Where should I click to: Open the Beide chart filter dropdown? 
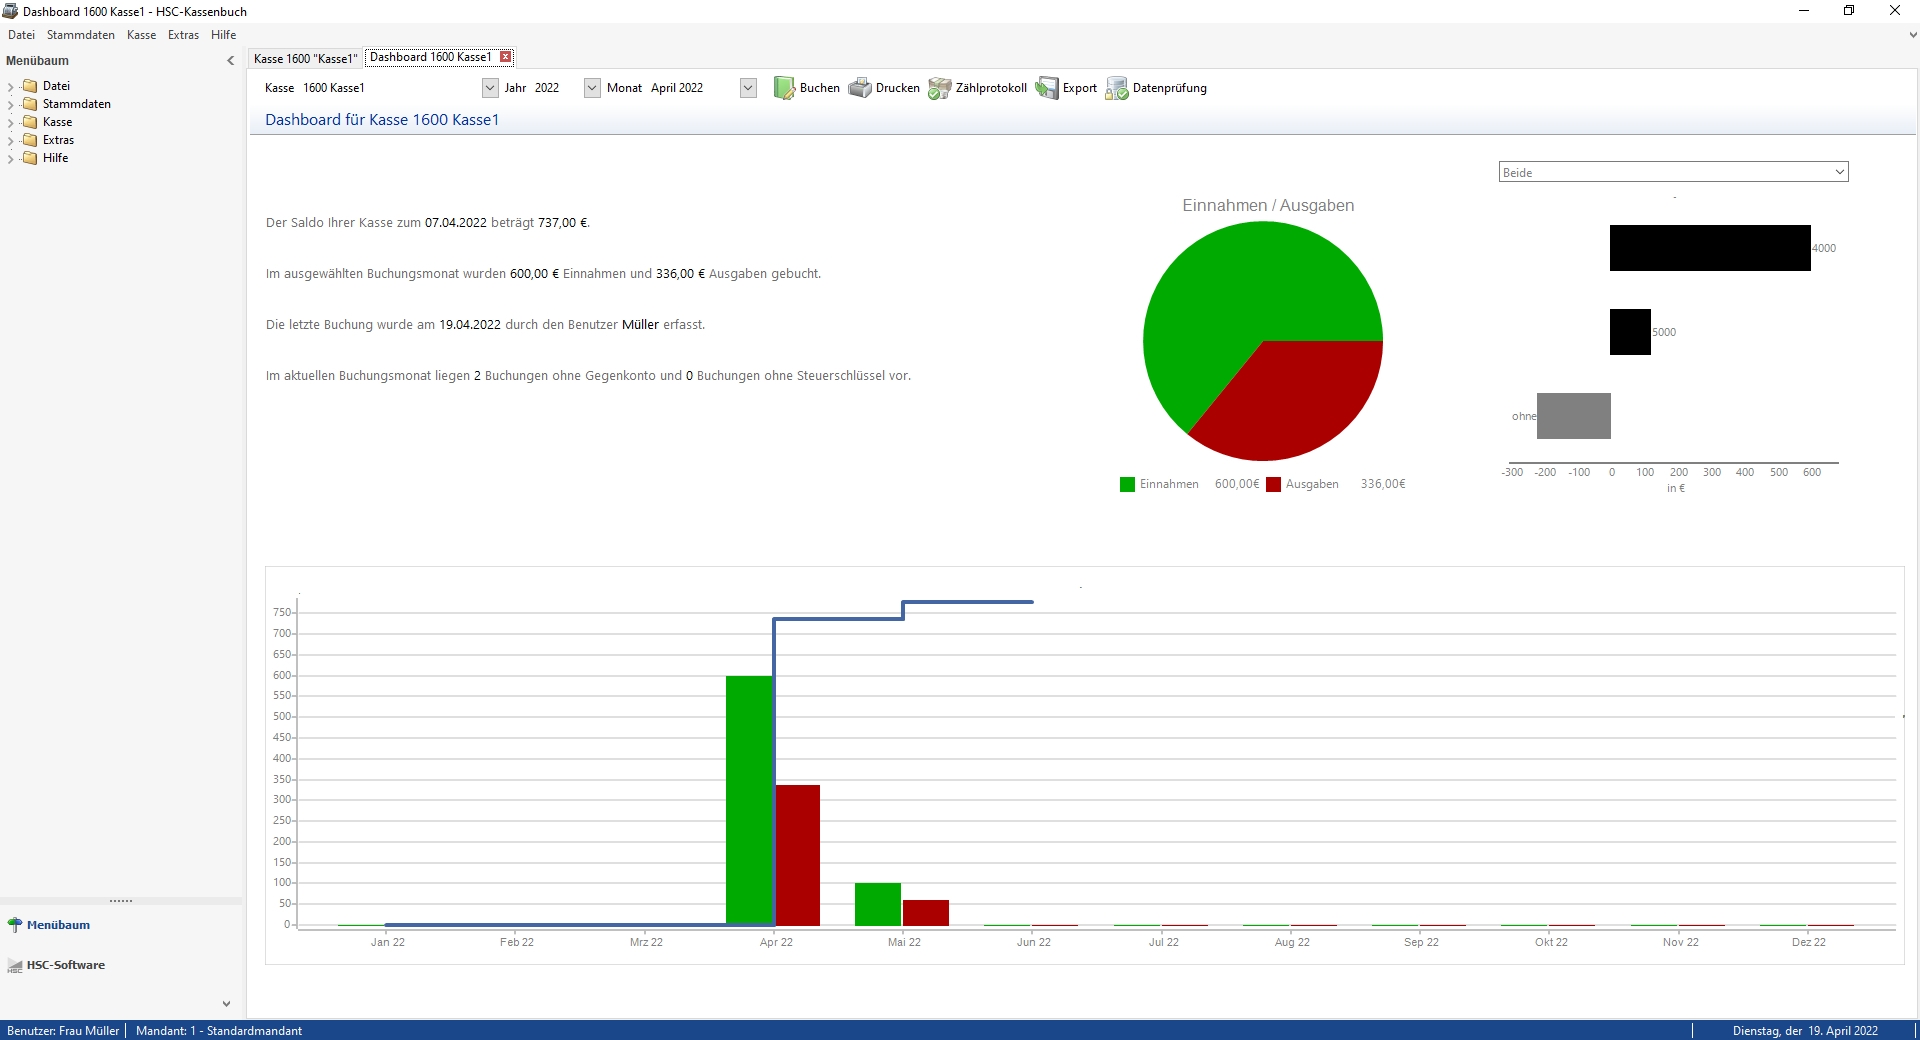[x=1673, y=172]
